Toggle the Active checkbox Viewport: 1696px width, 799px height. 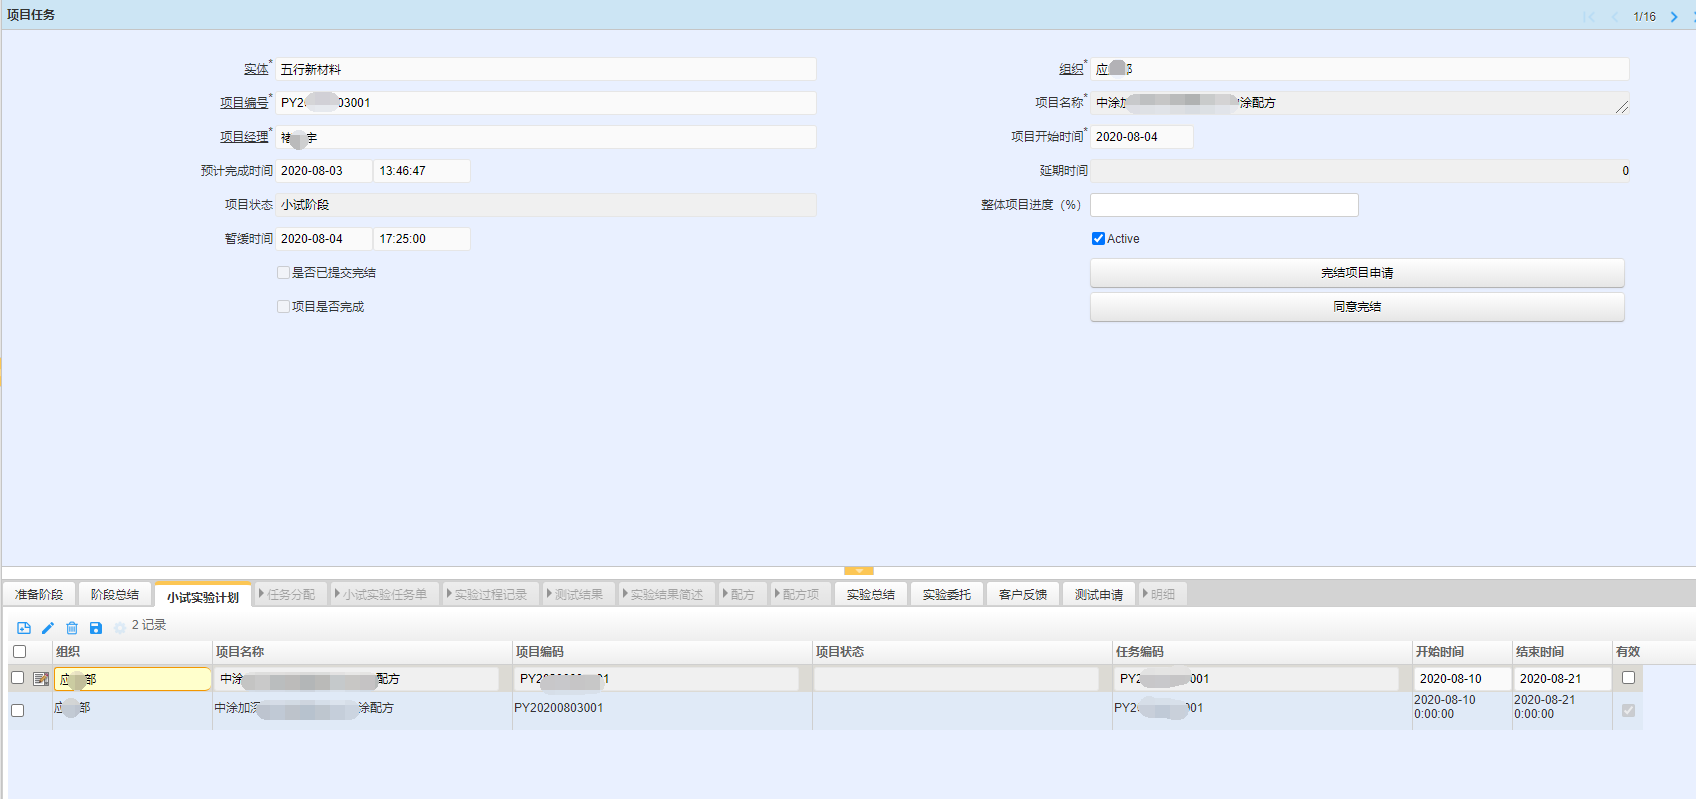pyautogui.click(x=1098, y=239)
